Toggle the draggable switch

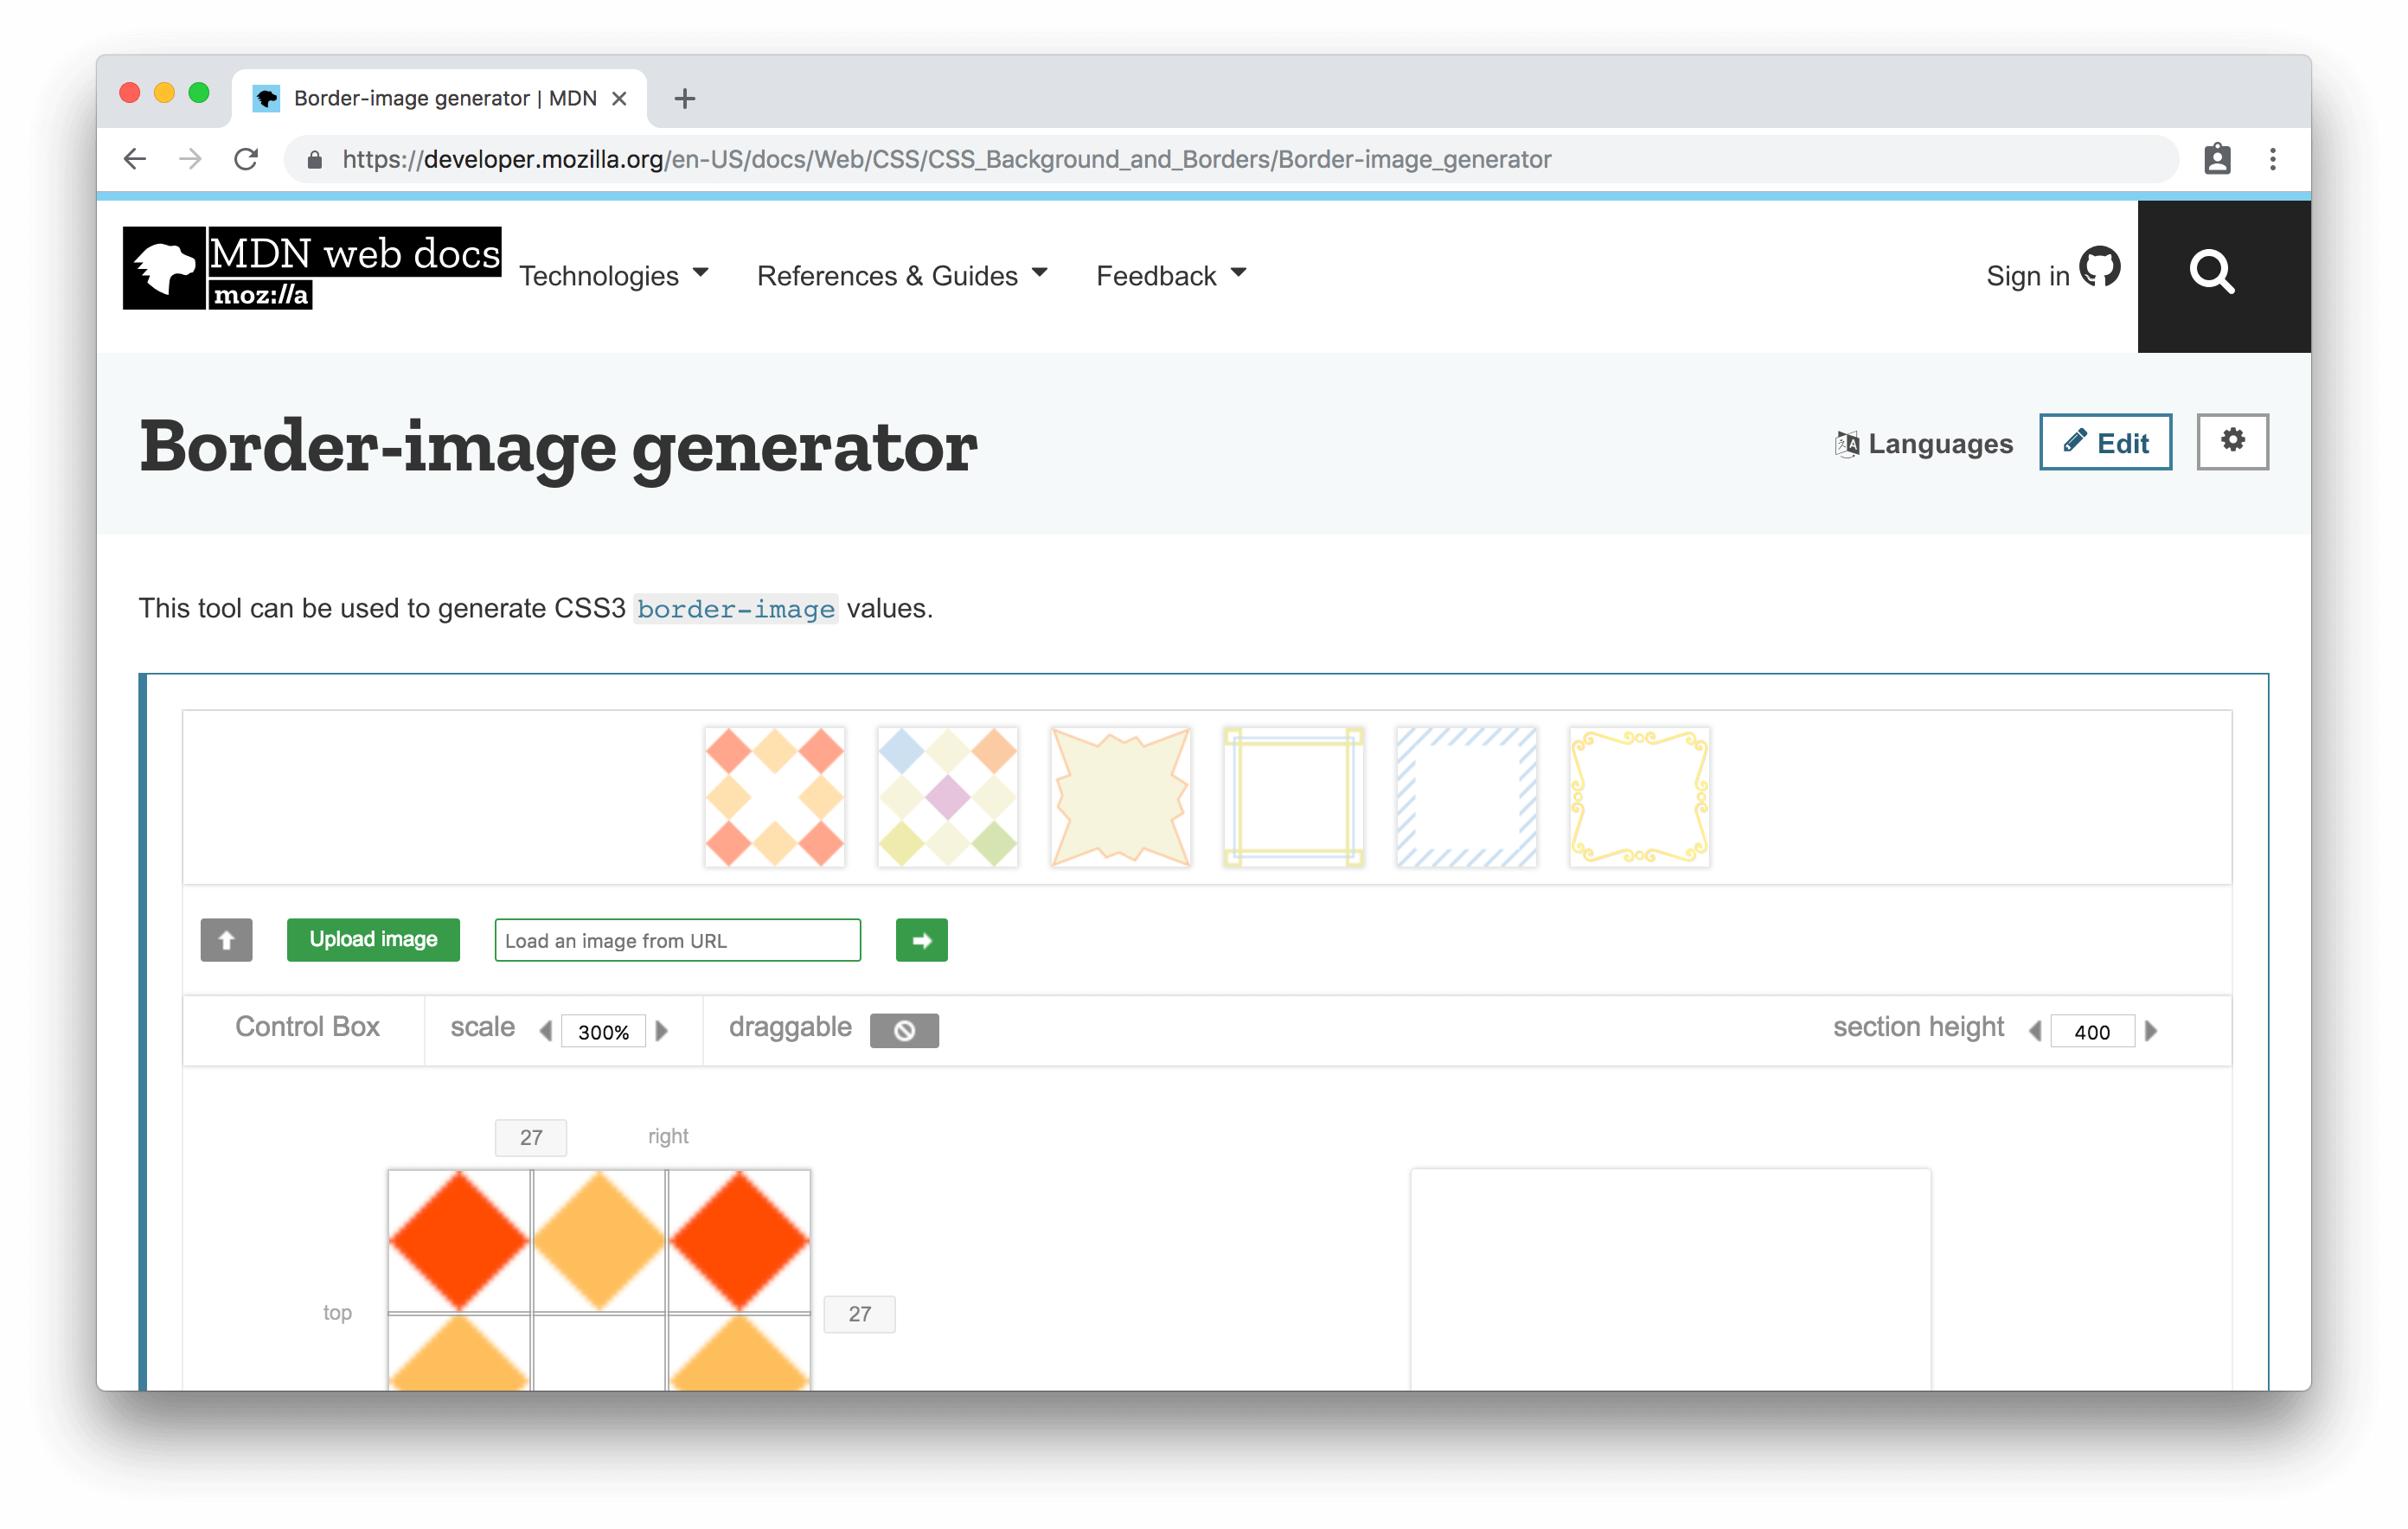tap(903, 1030)
